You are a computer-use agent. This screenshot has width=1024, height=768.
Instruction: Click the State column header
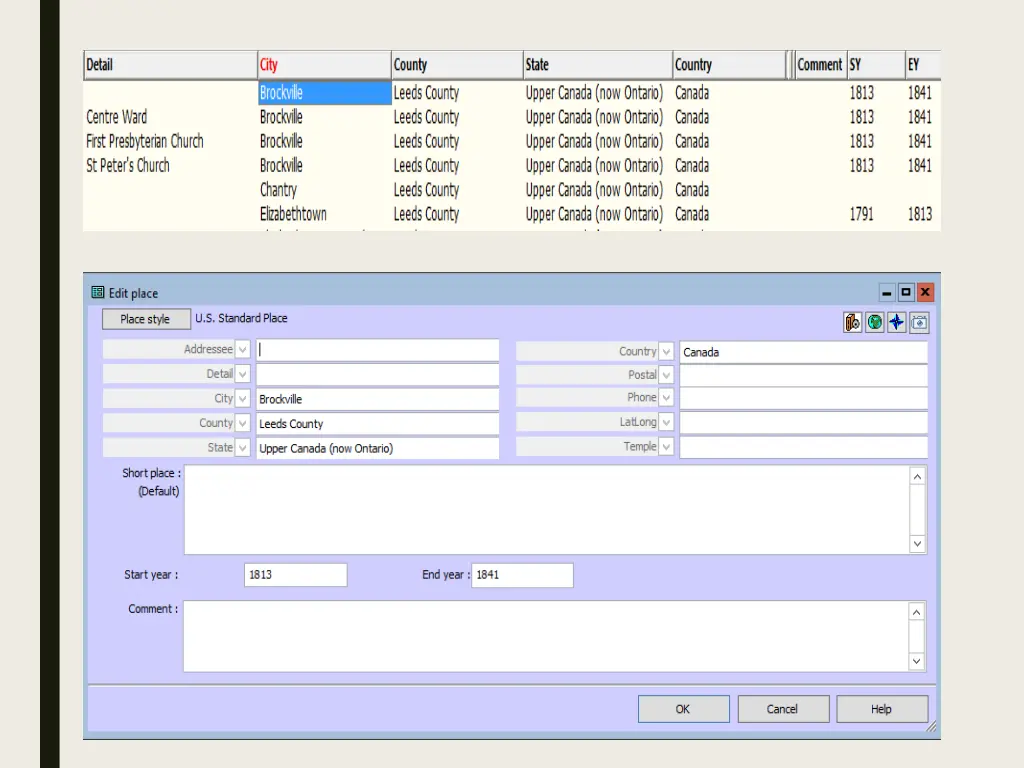tap(598, 65)
